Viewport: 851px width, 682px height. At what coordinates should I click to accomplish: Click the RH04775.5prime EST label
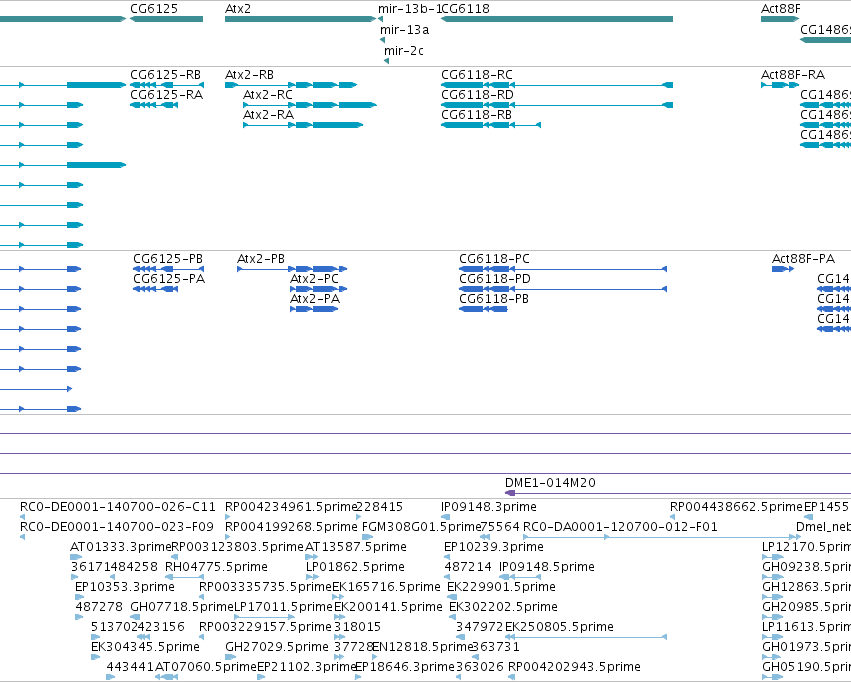(216, 567)
